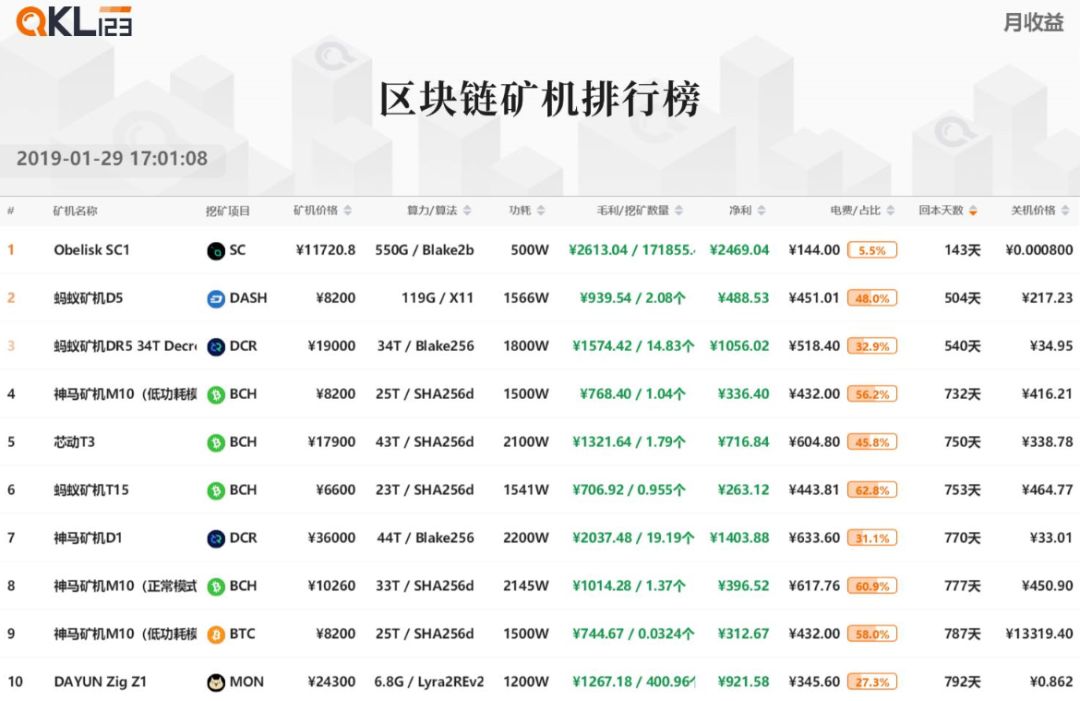
Task: Open the 蚂蚁矿机T15 miner link
Action: [x=91, y=490]
